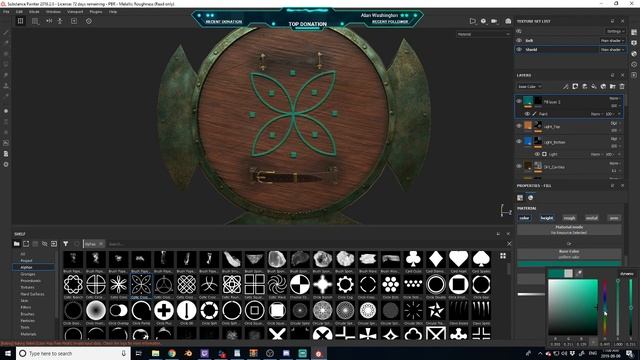The width and height of the screenshot is (640, 360).
Task: Click the smart material sphere icon in Layers
Action: pos(603,87)
